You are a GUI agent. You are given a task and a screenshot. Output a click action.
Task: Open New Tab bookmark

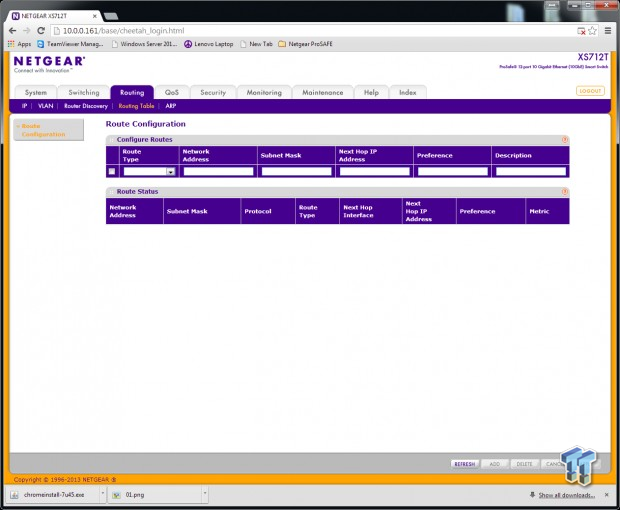(257, 44)
